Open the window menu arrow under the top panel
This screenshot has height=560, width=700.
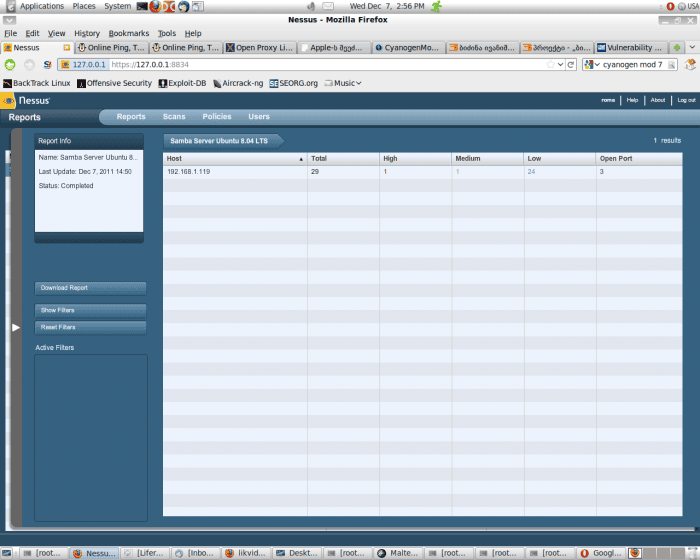[9, 20]
